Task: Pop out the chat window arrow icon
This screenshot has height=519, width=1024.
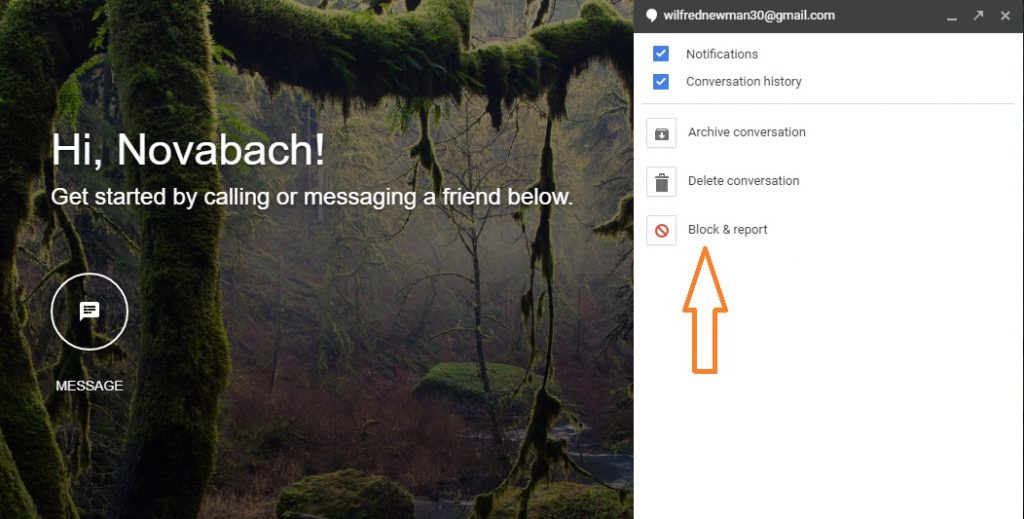Action: (x=978, y=16)
